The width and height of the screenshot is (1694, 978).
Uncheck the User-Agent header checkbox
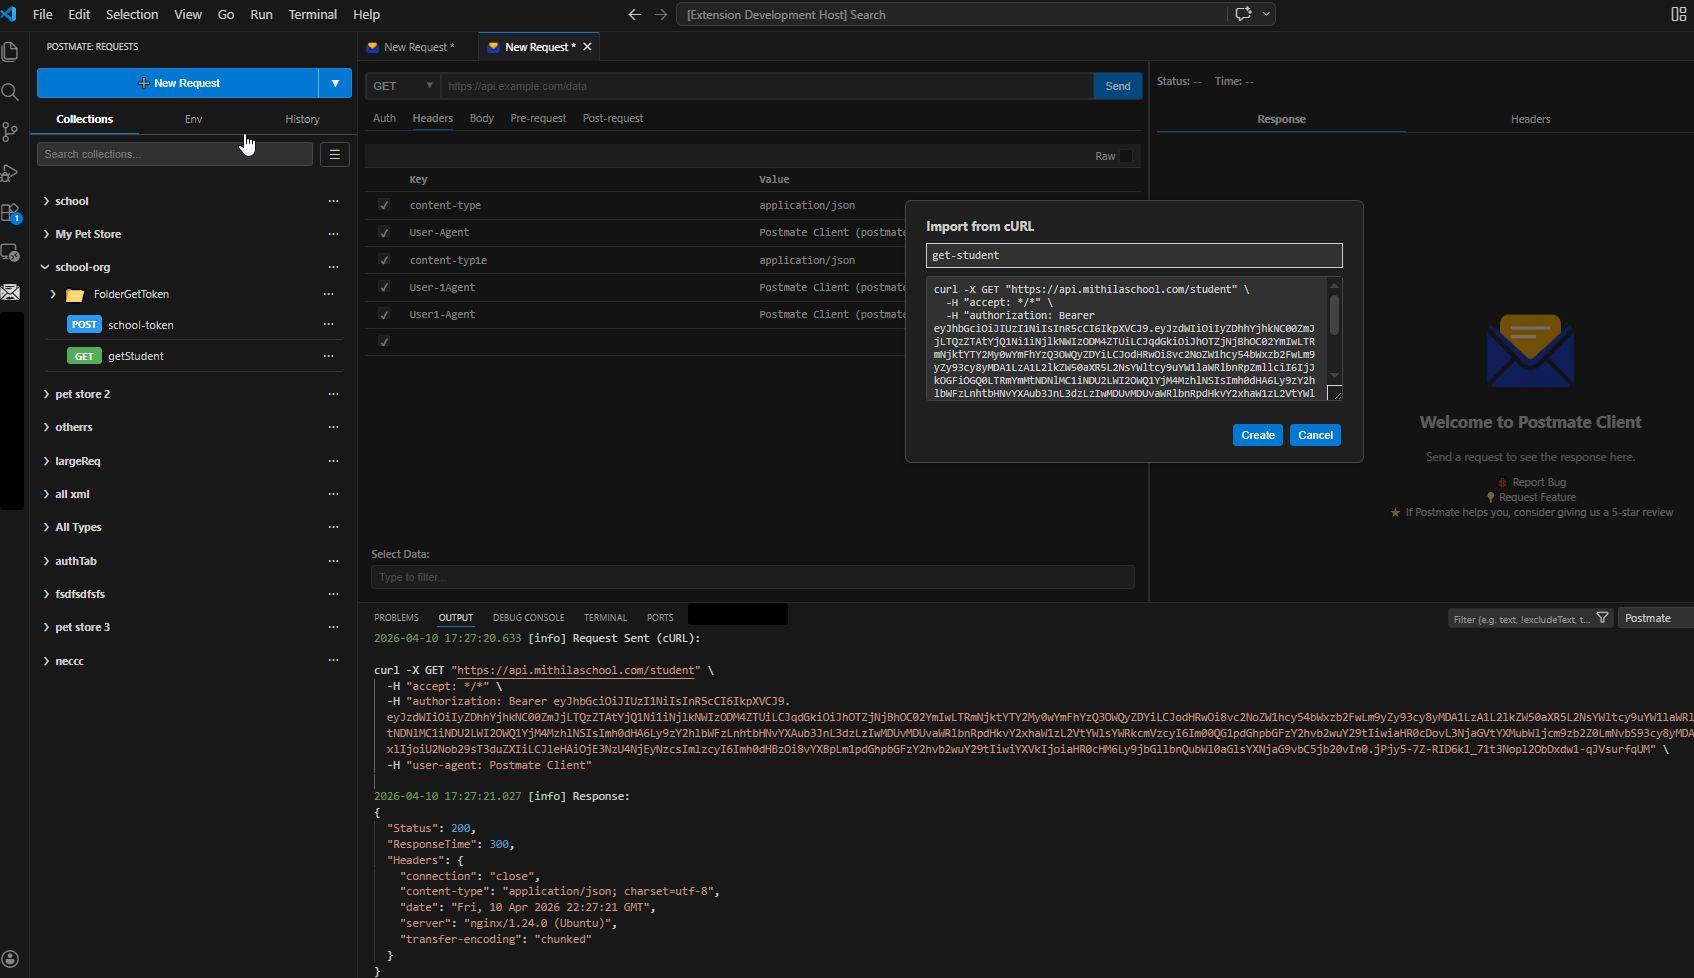[x=383, y=231]
